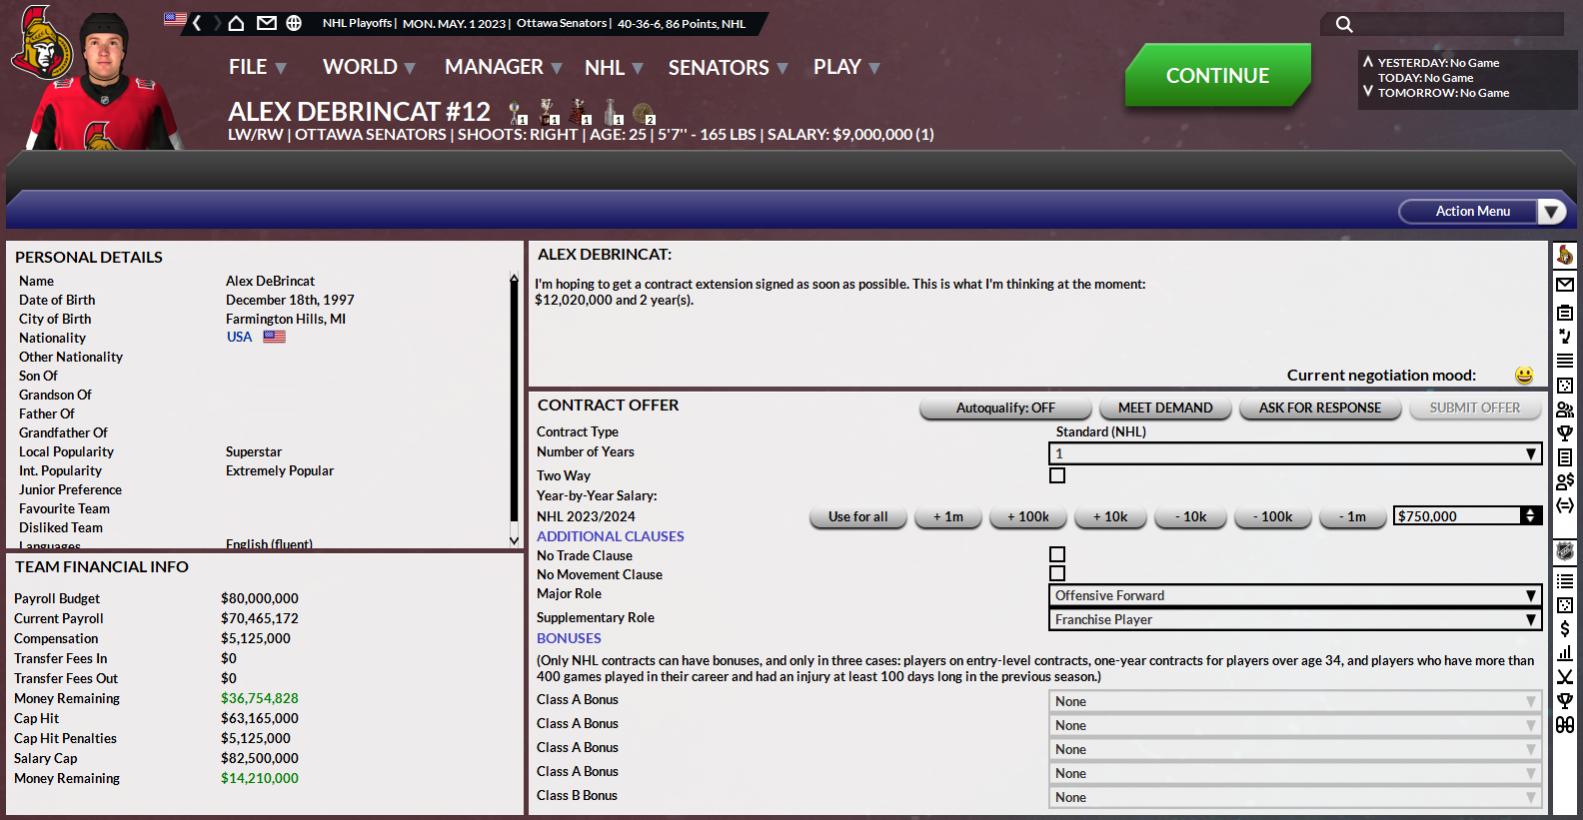
Task: Decrease salary with the - 100k button
Action: (1271, 517)
